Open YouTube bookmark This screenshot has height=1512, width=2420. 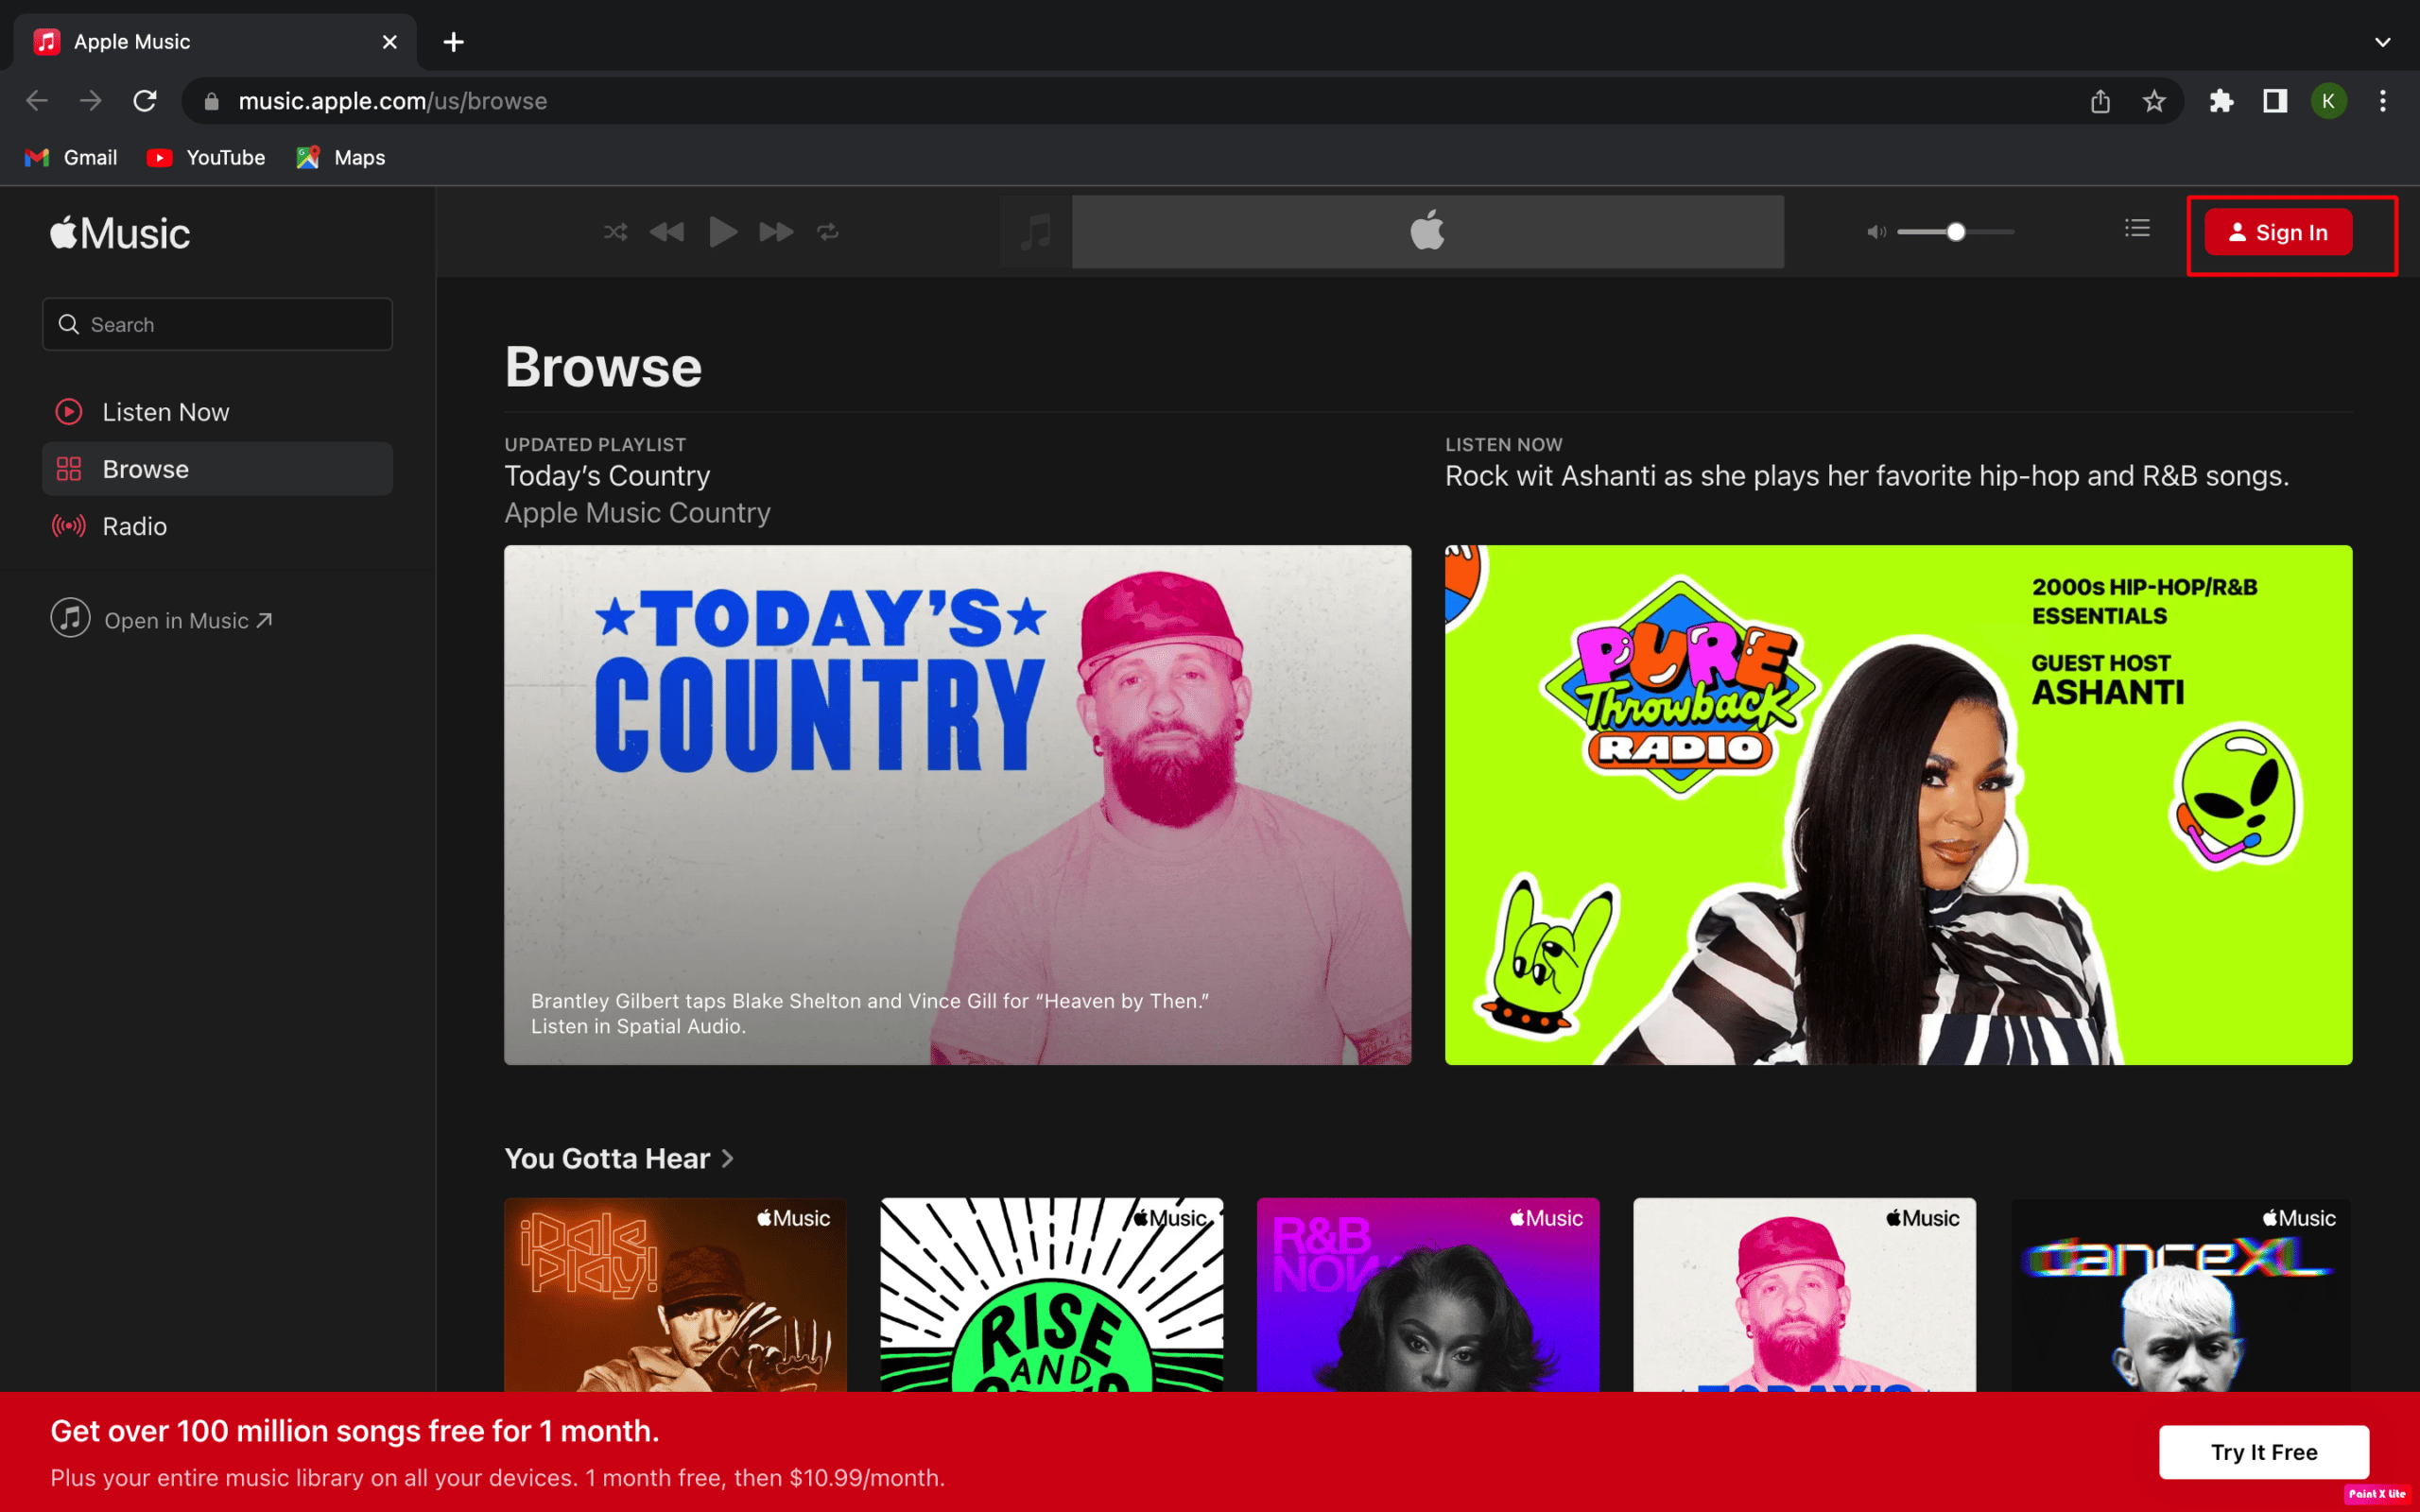point(206,157)
